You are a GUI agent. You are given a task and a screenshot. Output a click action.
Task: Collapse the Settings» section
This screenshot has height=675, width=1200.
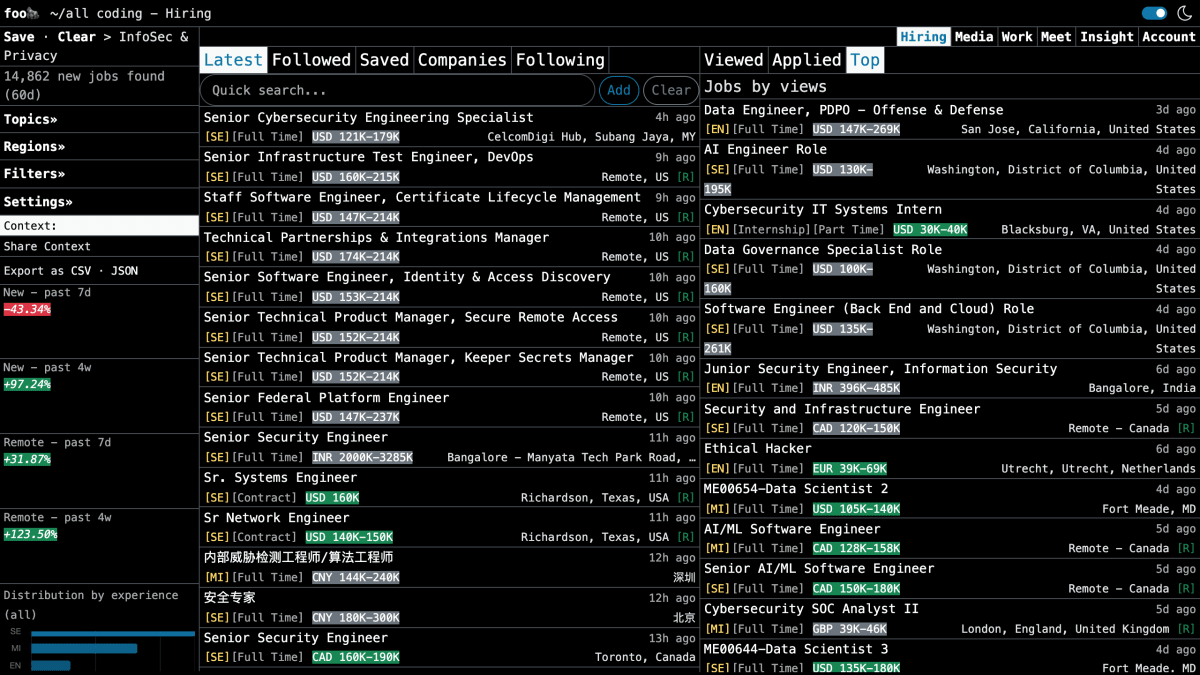point(38,201)
